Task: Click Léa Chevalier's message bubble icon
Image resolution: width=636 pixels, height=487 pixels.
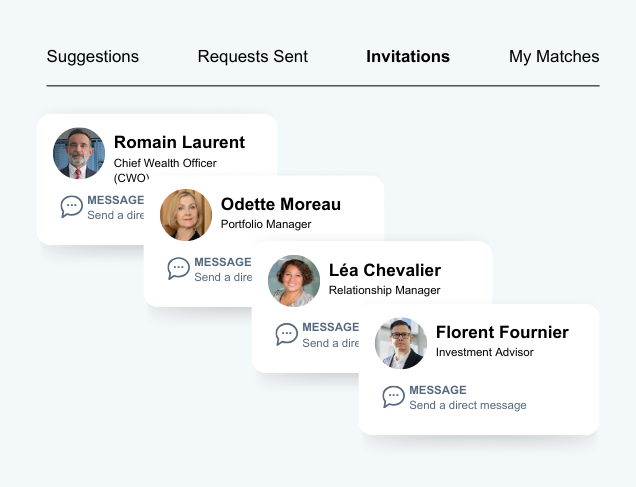Action: tap(287, 334)
